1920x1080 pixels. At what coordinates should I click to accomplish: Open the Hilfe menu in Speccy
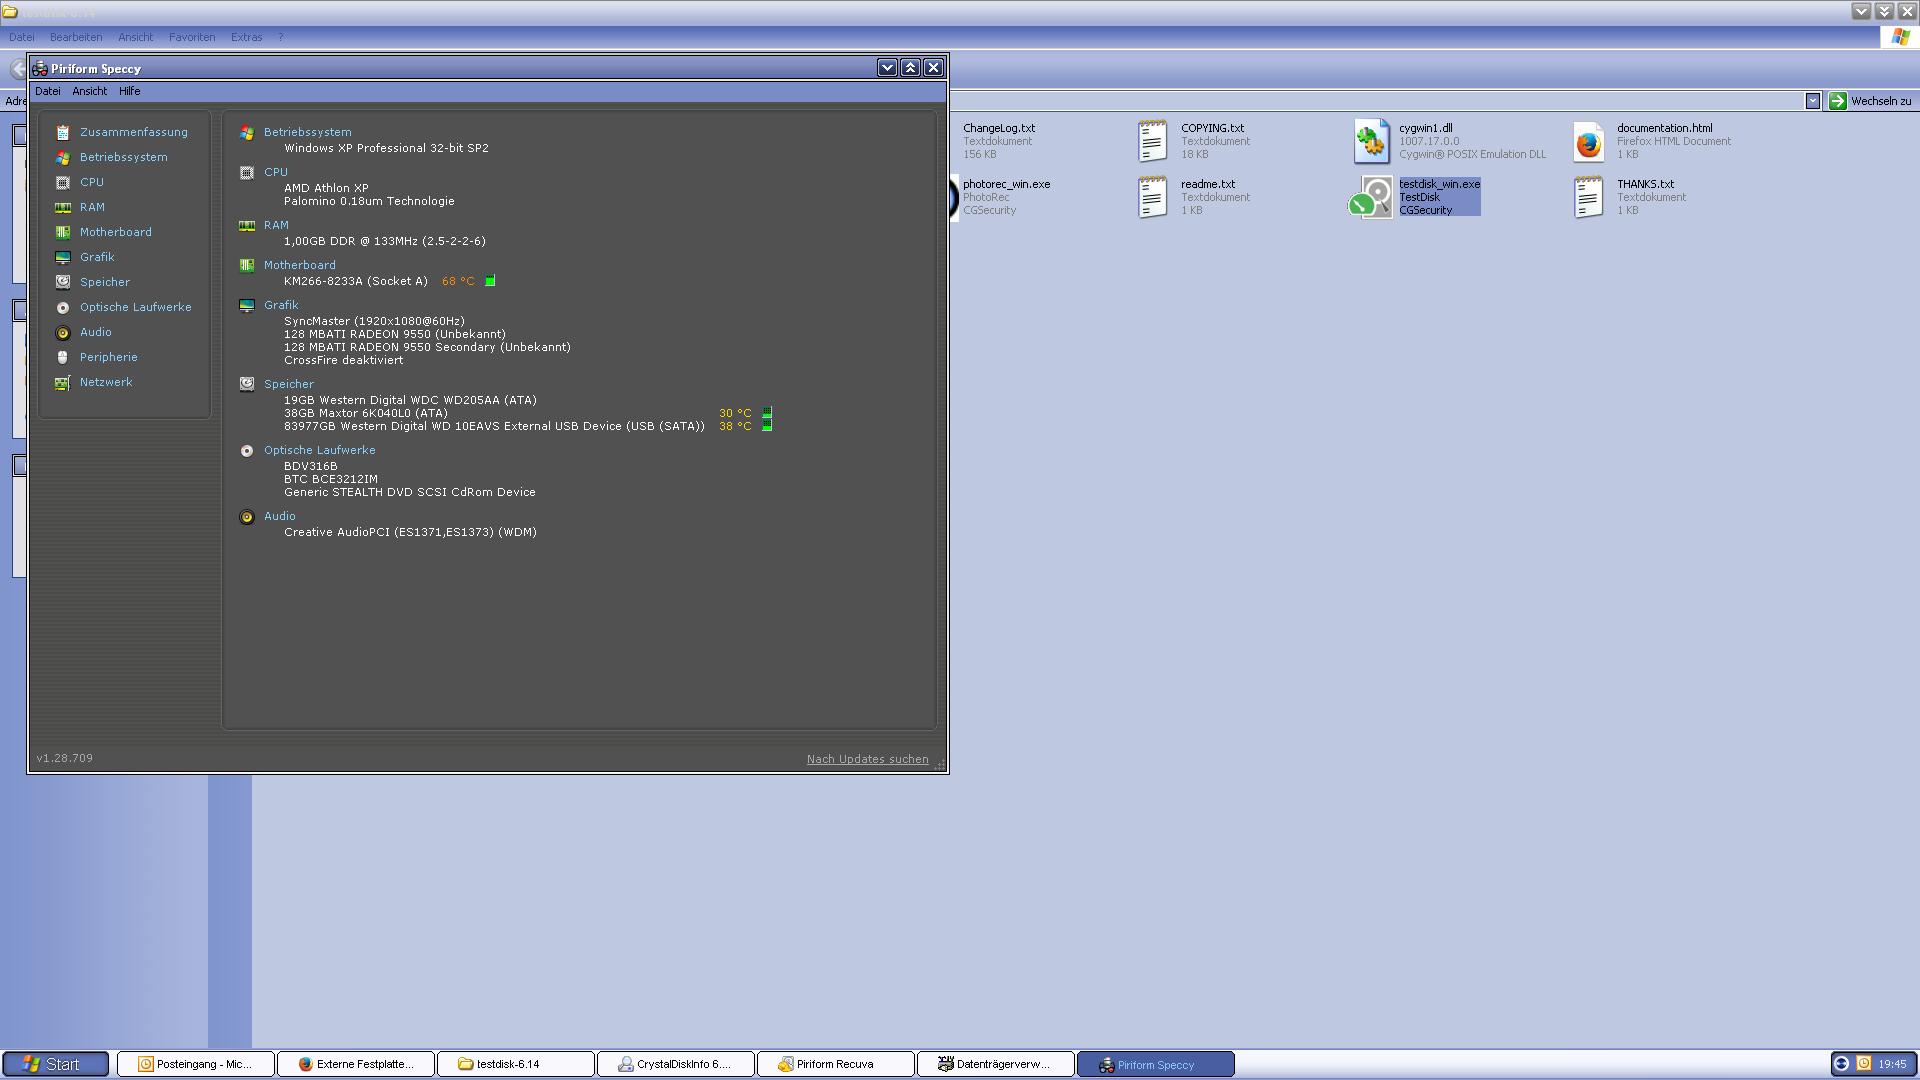tap(129, 91)
